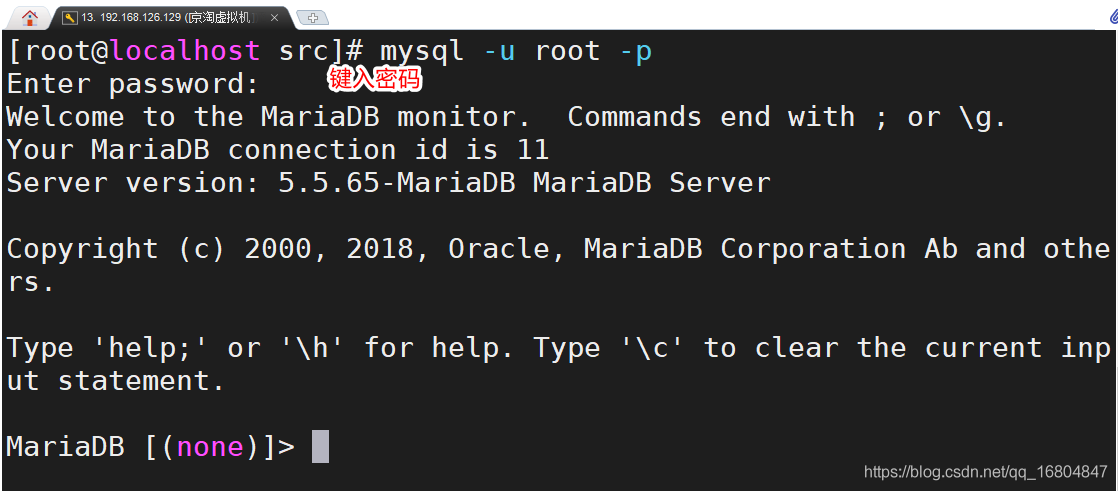Image resolution: width=1118 pixels, height=491 pixels.
Task: Click the "Enter password:" prompt text
Action: click(x=133, y=84)
